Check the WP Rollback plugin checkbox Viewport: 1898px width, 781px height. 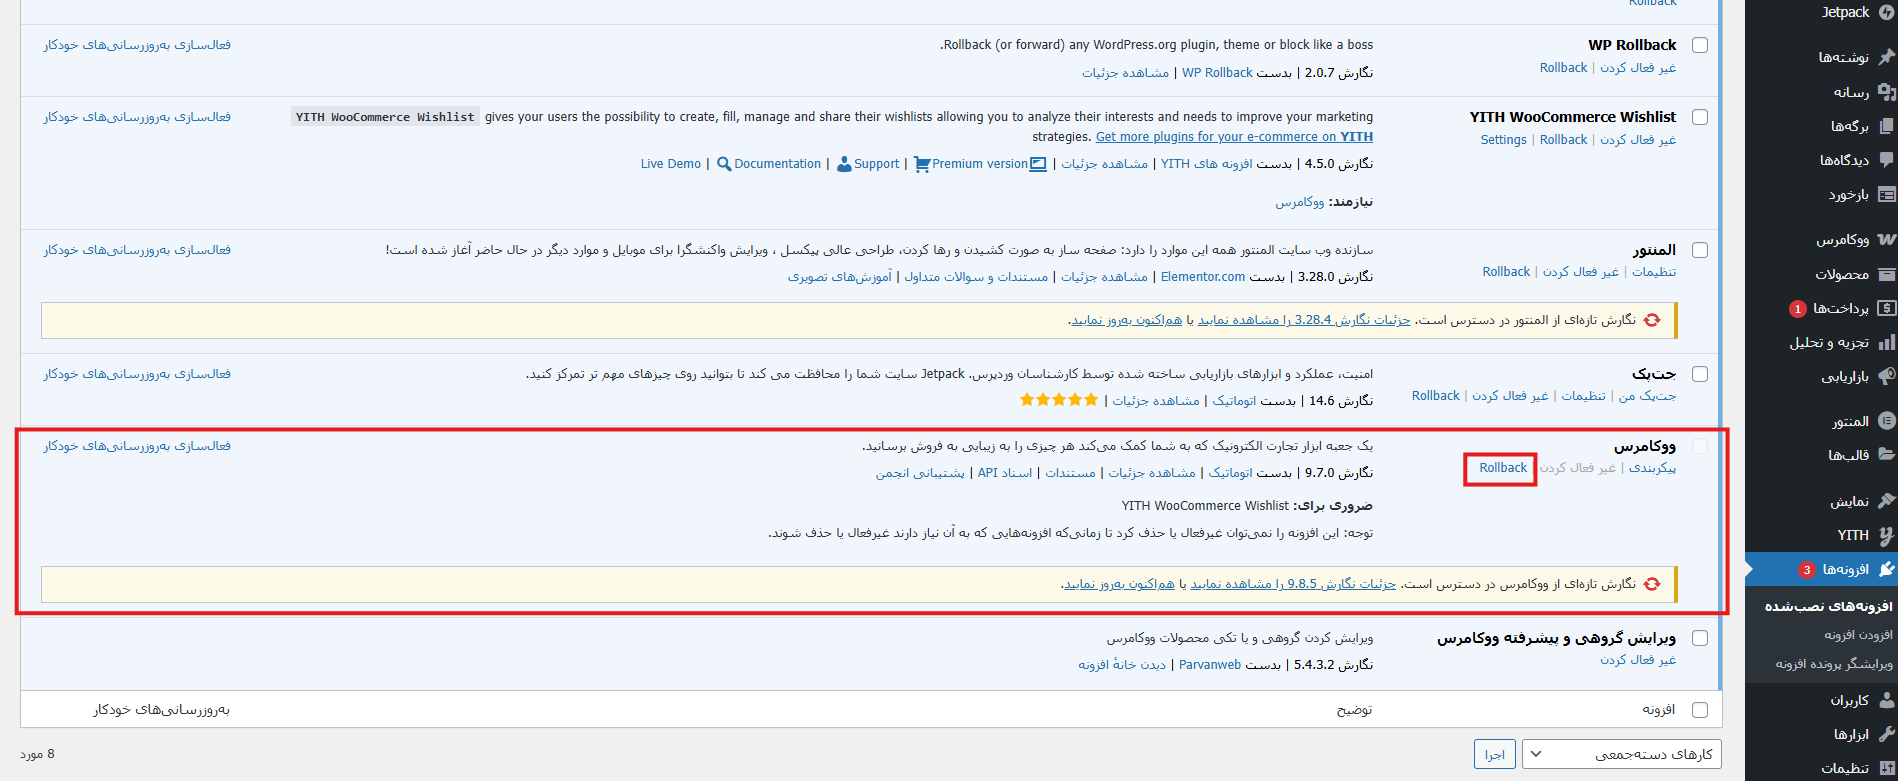click(1700, 45)
